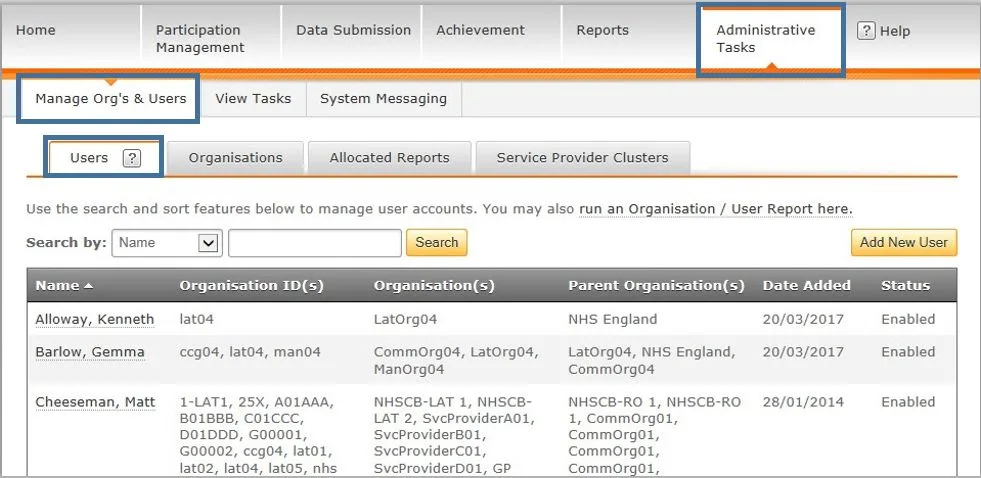Open user Cheeseman, Matt
The width and height of the screenshot is (981, 478).
95,402
